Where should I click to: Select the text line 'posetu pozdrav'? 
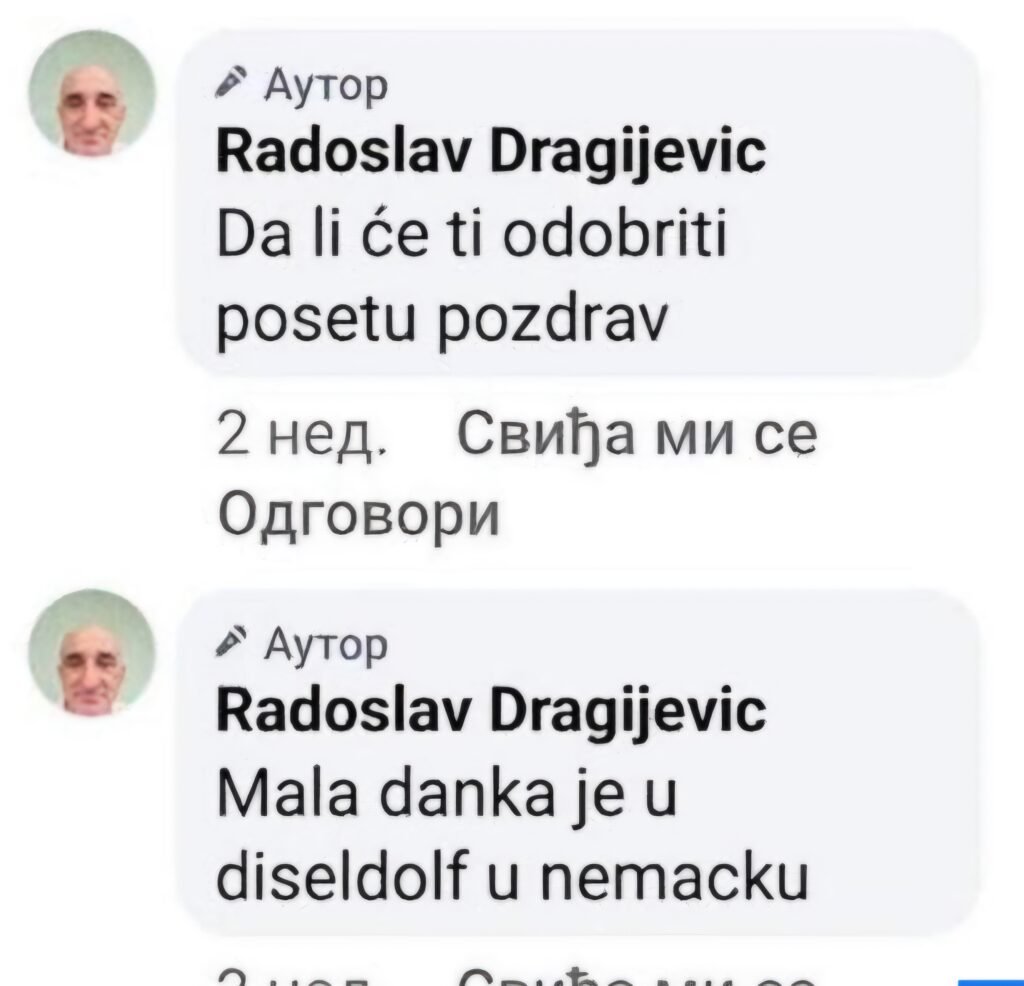coord(443,321)
